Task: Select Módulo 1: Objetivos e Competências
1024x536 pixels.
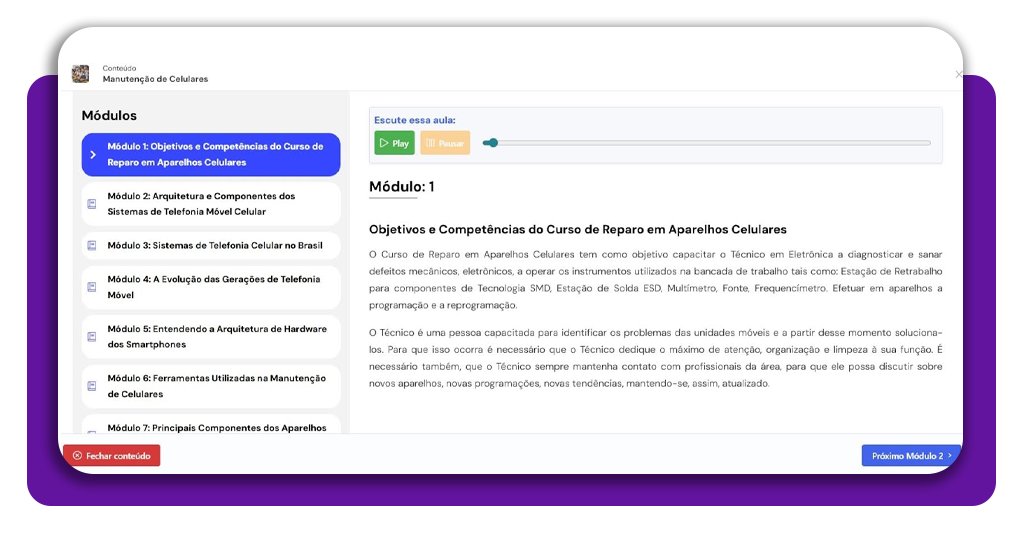Action: (215, 154)
